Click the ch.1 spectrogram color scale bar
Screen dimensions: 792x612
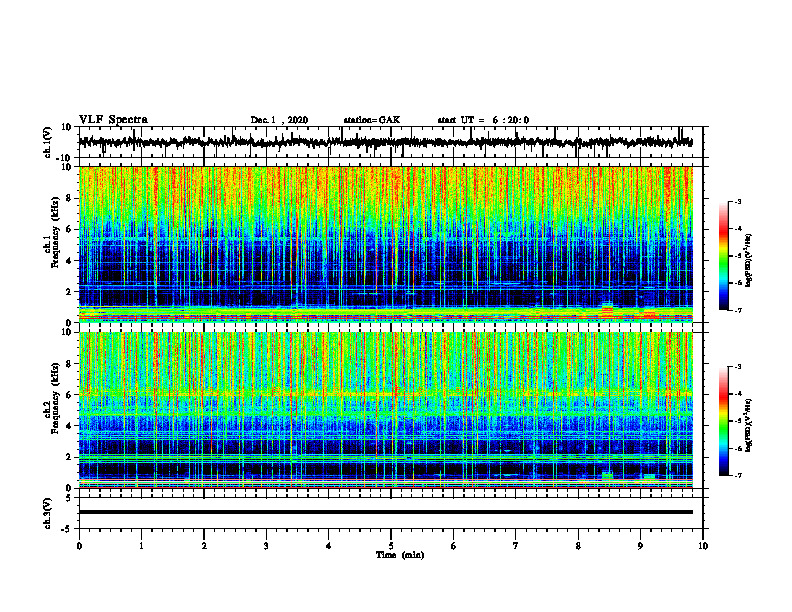click(724, 256)
